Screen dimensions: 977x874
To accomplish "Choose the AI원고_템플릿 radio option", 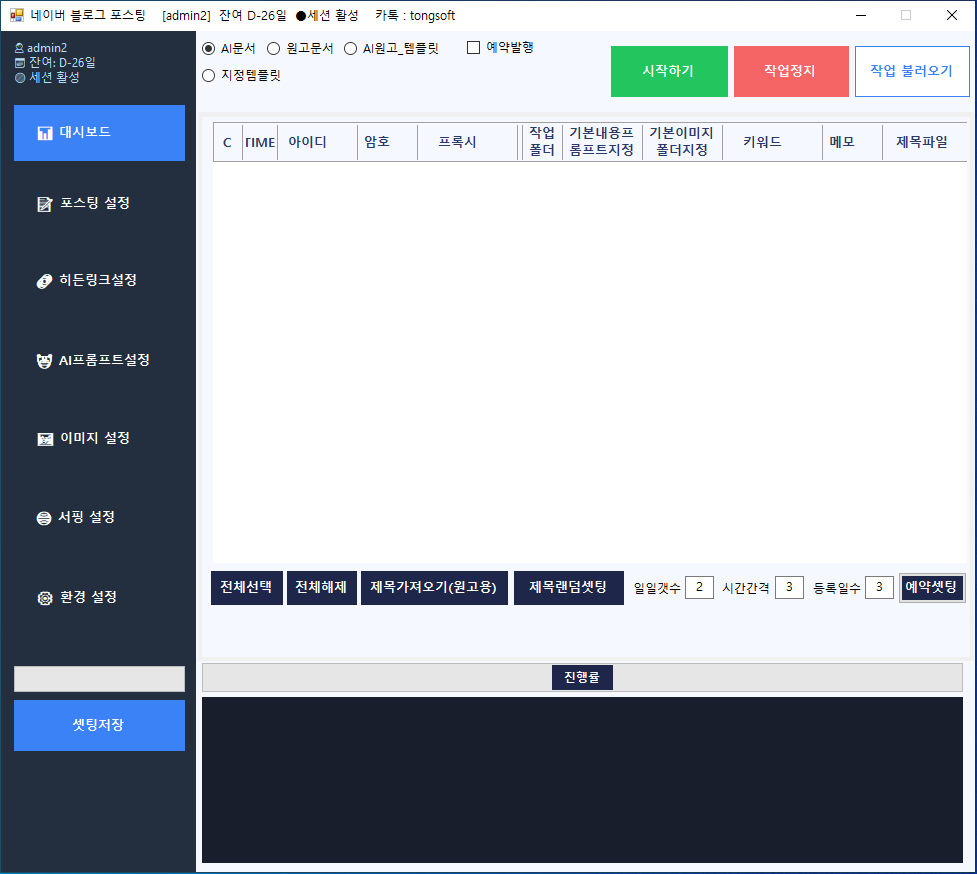I will pyautogui.click(x=351, y=48).
